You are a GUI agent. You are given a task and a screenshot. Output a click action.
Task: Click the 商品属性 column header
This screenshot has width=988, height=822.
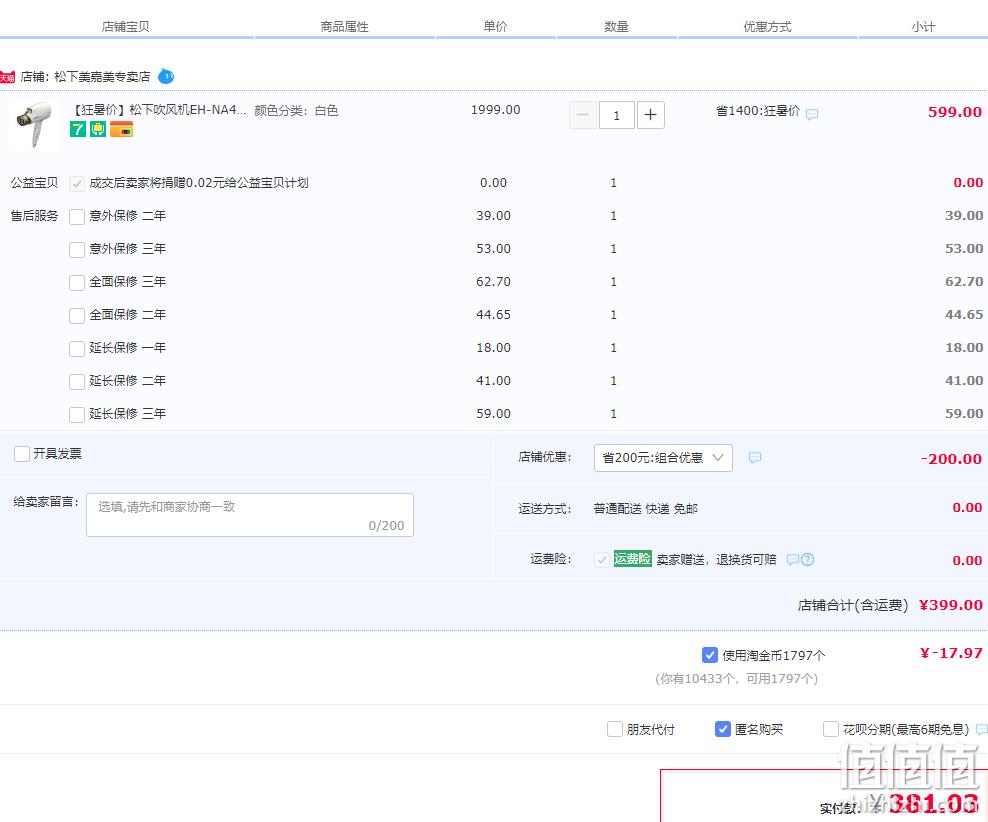344,26
